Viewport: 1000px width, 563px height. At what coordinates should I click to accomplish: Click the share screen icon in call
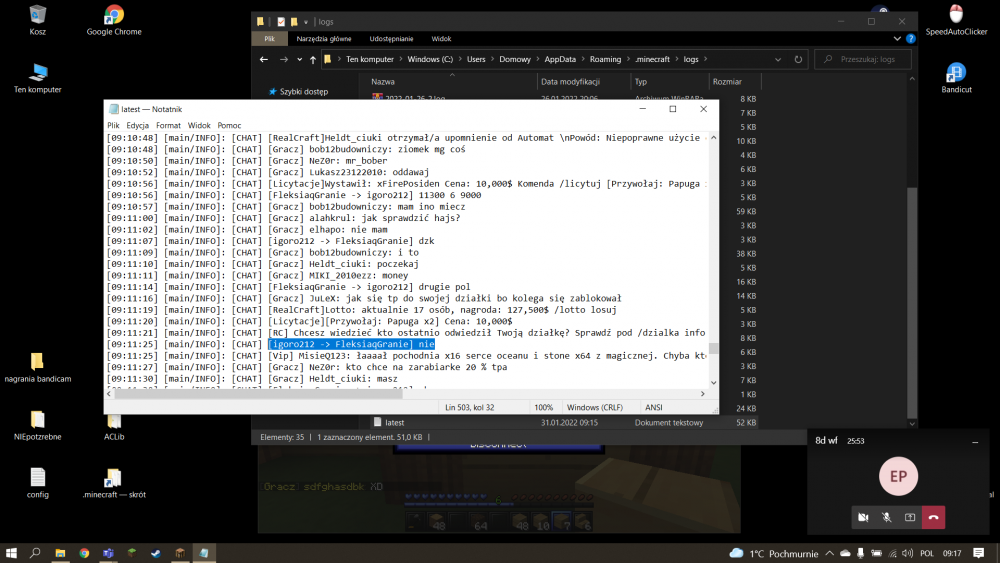click(910, 517)
